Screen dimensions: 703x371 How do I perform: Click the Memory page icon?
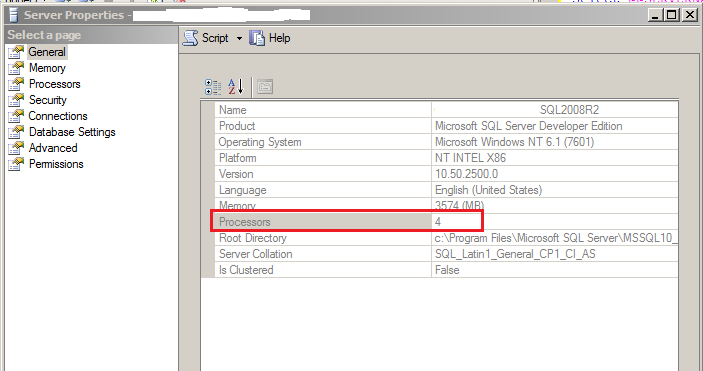click(16, 68)
